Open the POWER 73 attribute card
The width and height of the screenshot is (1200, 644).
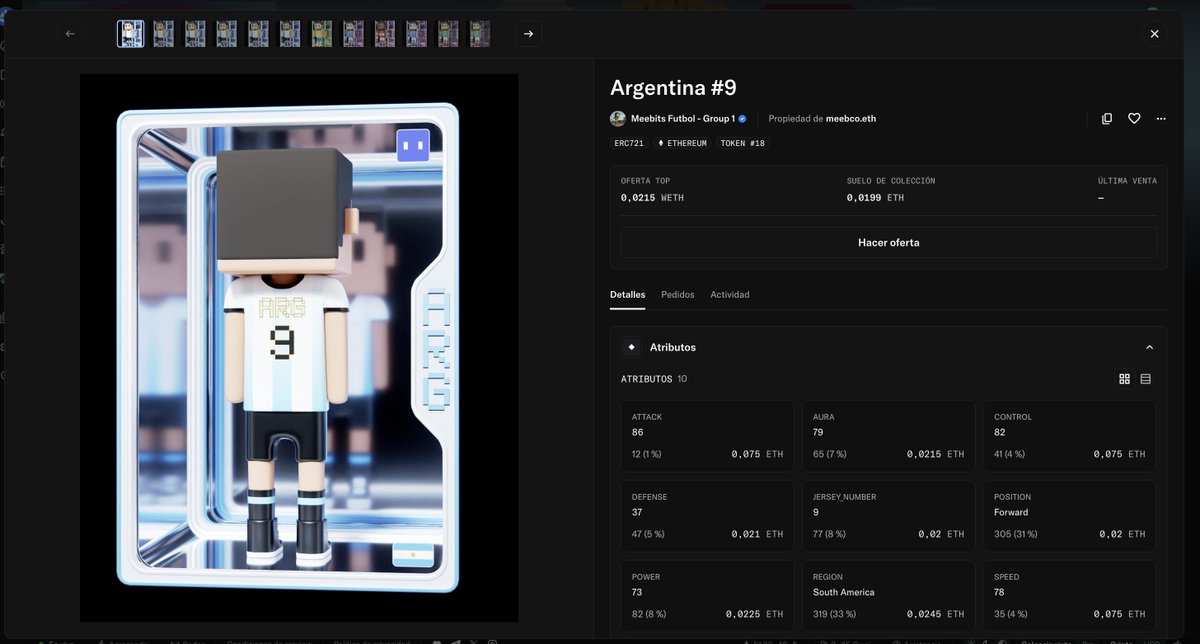[x=707, y=597]
